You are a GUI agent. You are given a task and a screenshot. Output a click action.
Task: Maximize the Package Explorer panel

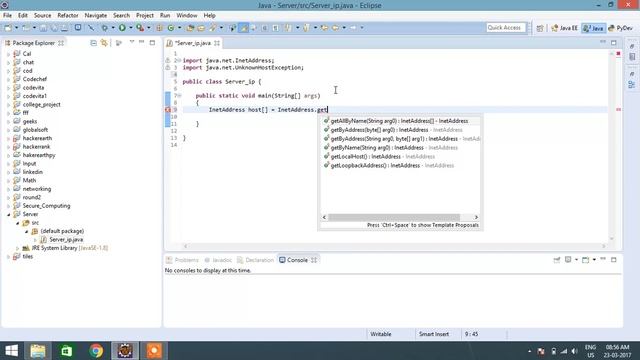click(152, 42)
